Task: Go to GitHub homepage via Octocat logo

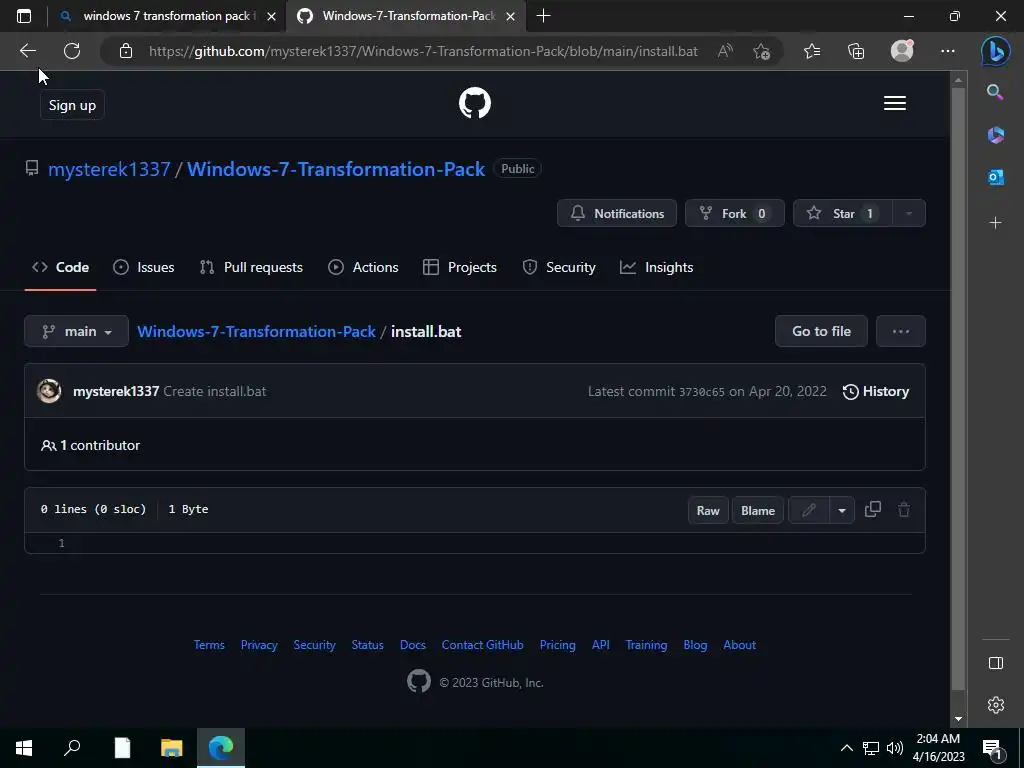Action: point(475,103)
